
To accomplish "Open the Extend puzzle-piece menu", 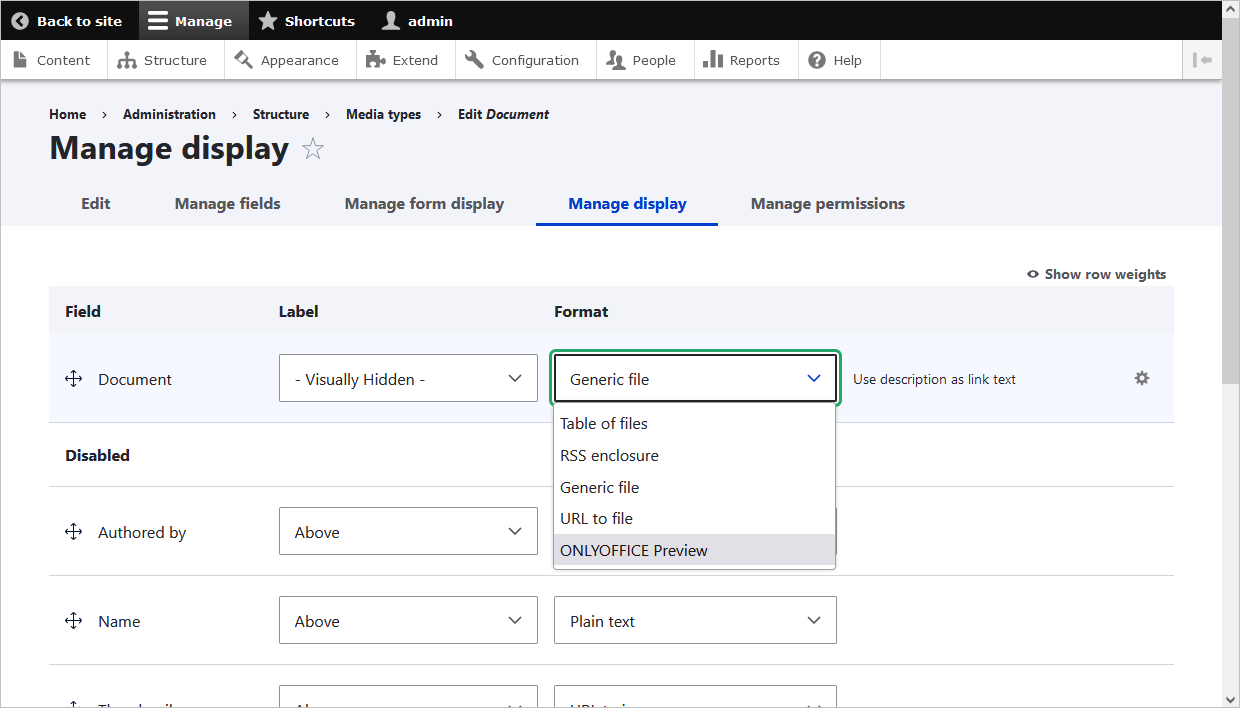I will (x=402, y=60).
